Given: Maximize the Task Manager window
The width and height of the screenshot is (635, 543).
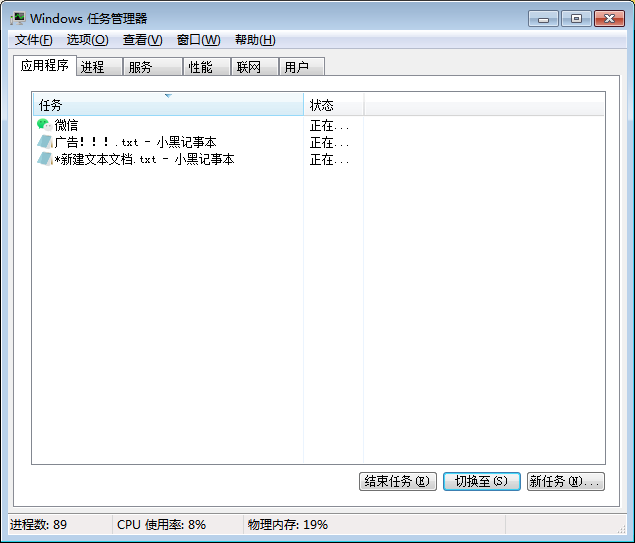Looking at the screenshot, I should pos(576,19).
